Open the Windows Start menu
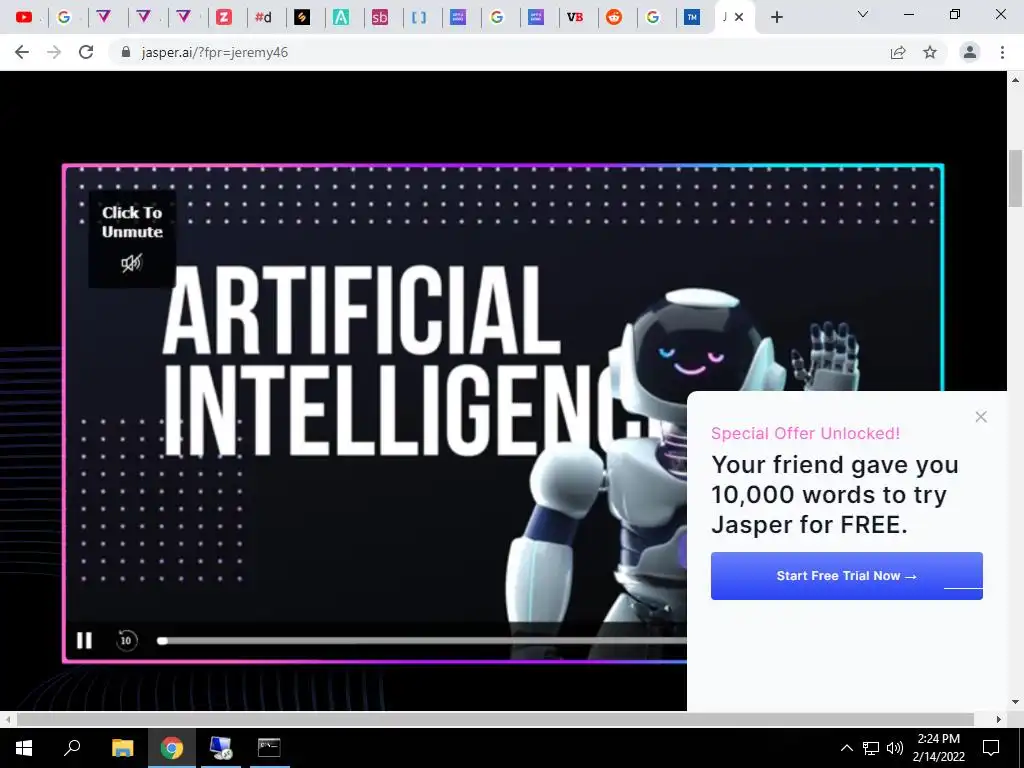Screen dimensions: 1024x768 (x=24, y=748)
